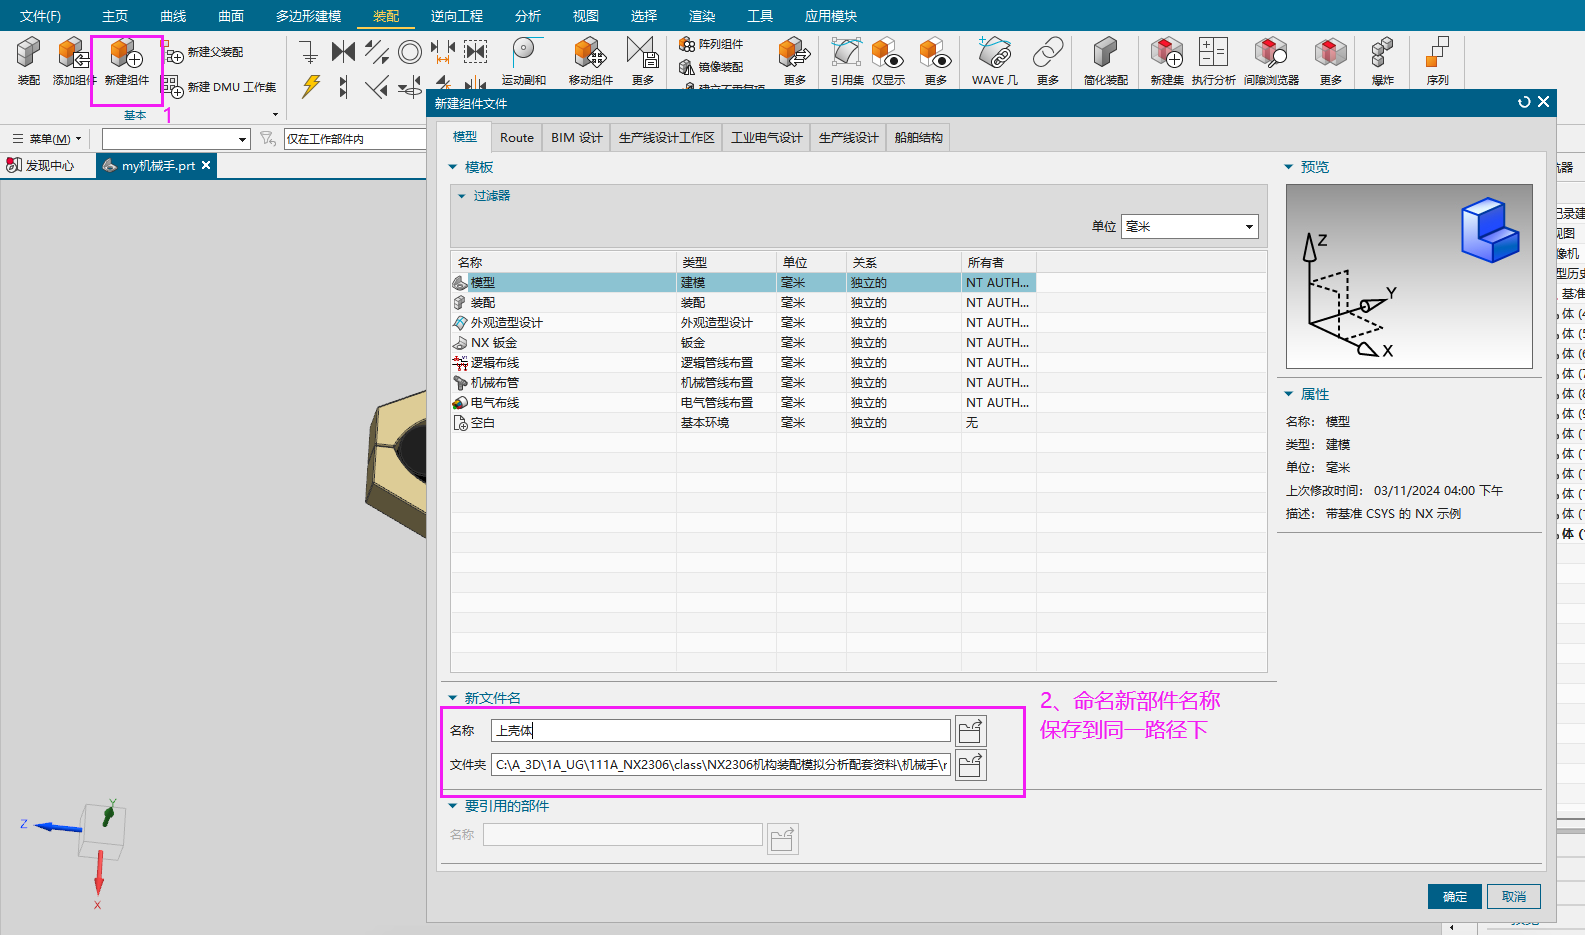Click the 名称 name input field
The height and width of the screenshot is (935, 1585).
click(x=720, y=731)
